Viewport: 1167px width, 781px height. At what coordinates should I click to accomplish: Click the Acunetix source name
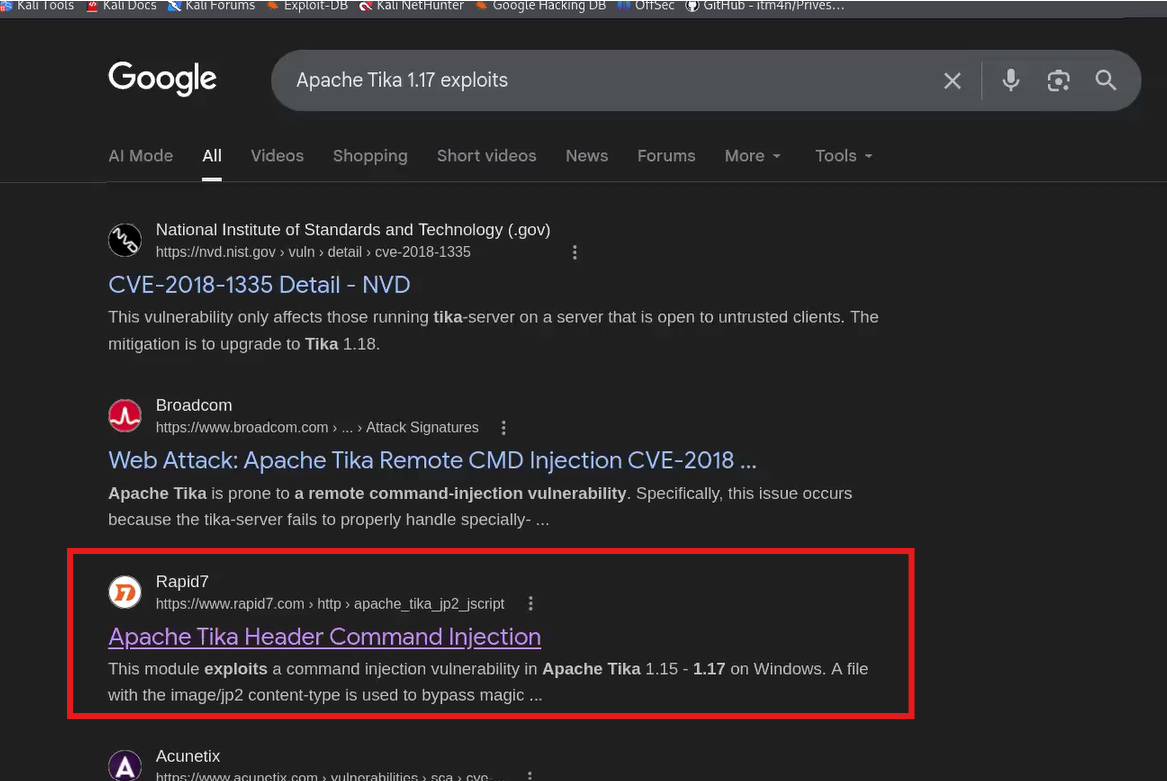188,756
